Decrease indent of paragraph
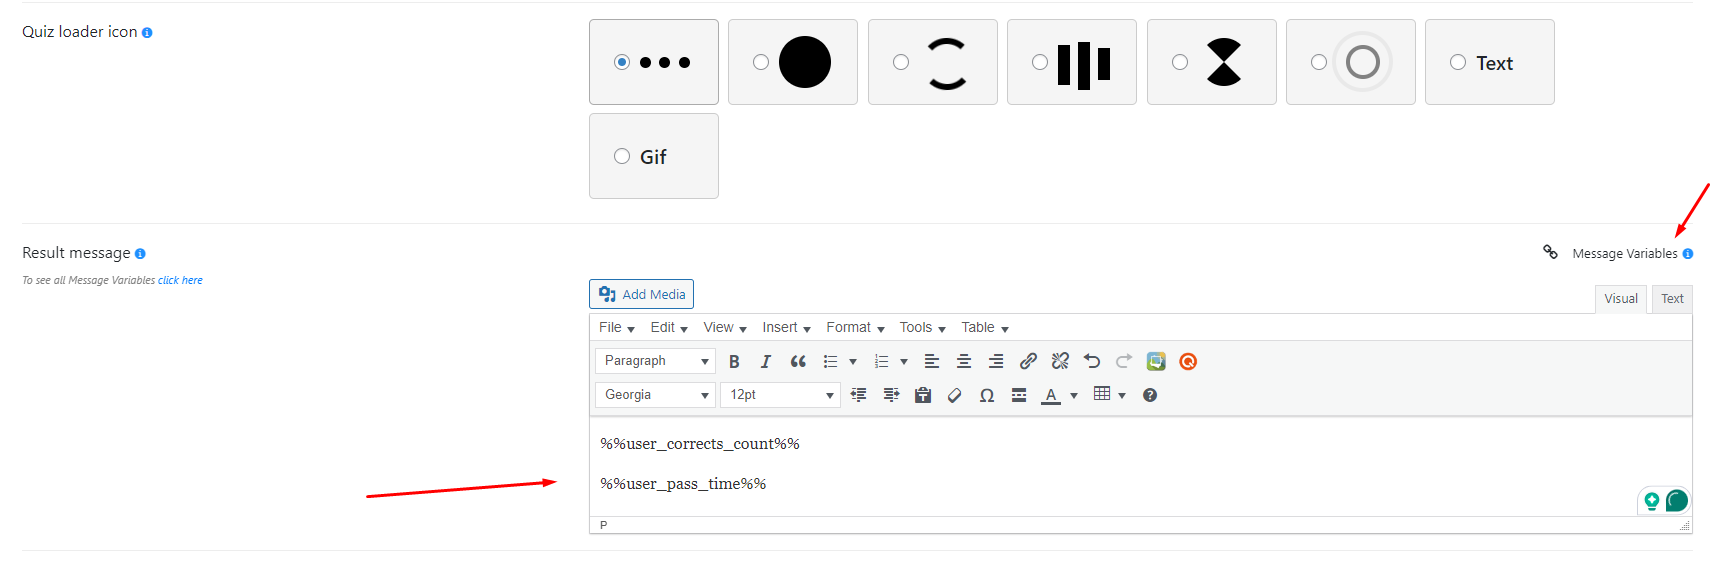Screen dimensions: 1718x563 [859, 395]
